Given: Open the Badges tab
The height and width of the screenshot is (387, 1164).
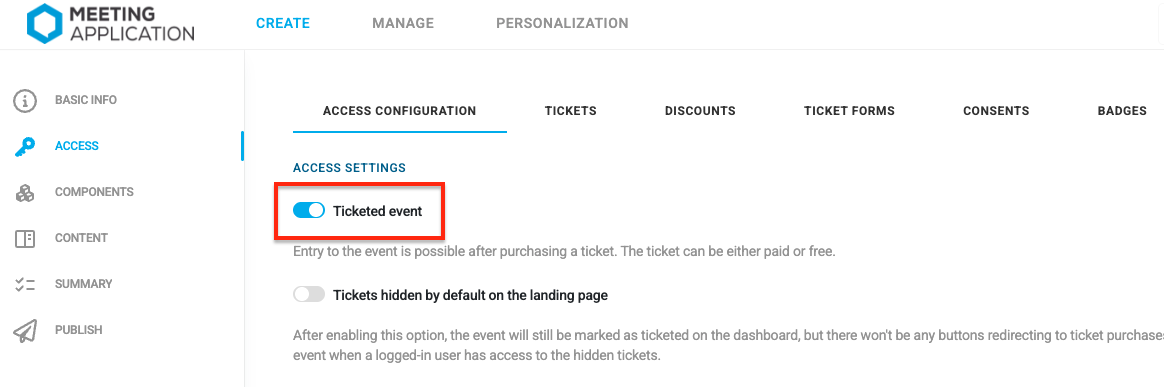Looking at the screenshot, I should [x=1122, y=111].
